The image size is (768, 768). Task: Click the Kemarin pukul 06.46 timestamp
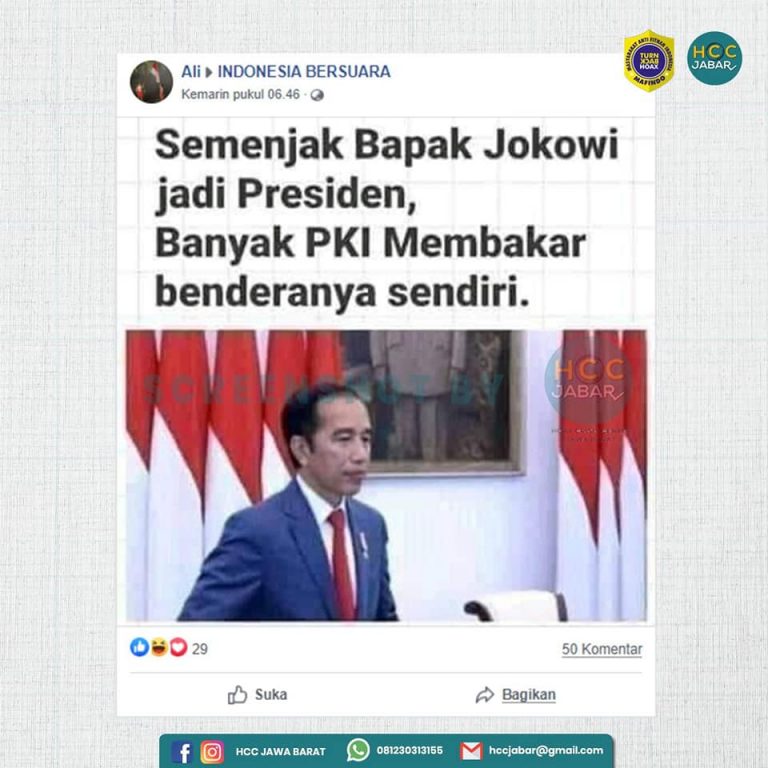[x=240, y=95]
